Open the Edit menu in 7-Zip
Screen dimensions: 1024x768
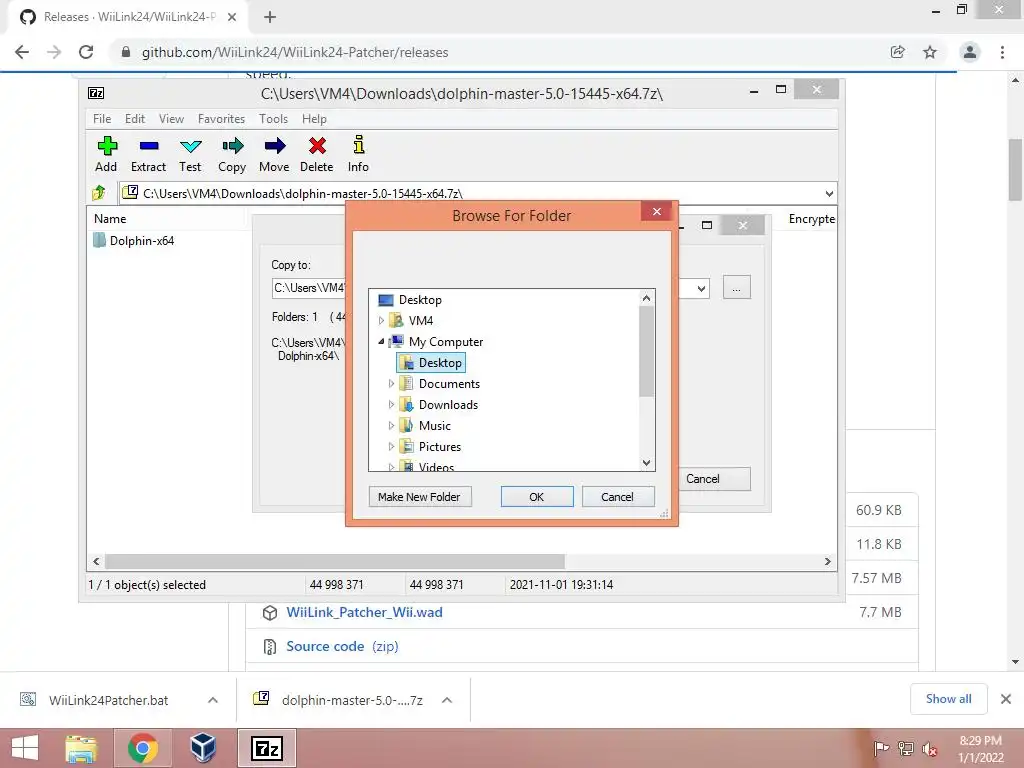coord(135,119)
